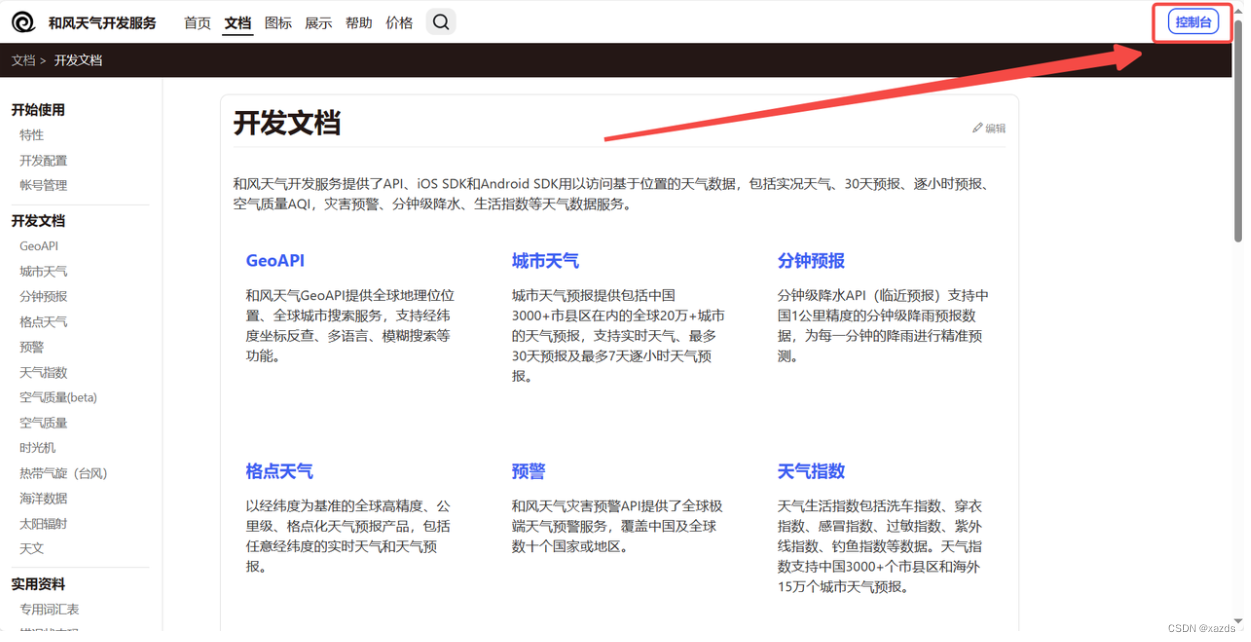Screen dimensions: 1251x642
Task: Click the 实用资料 sidebar heading
Action: pyautogui.click(x=38, y=584)
